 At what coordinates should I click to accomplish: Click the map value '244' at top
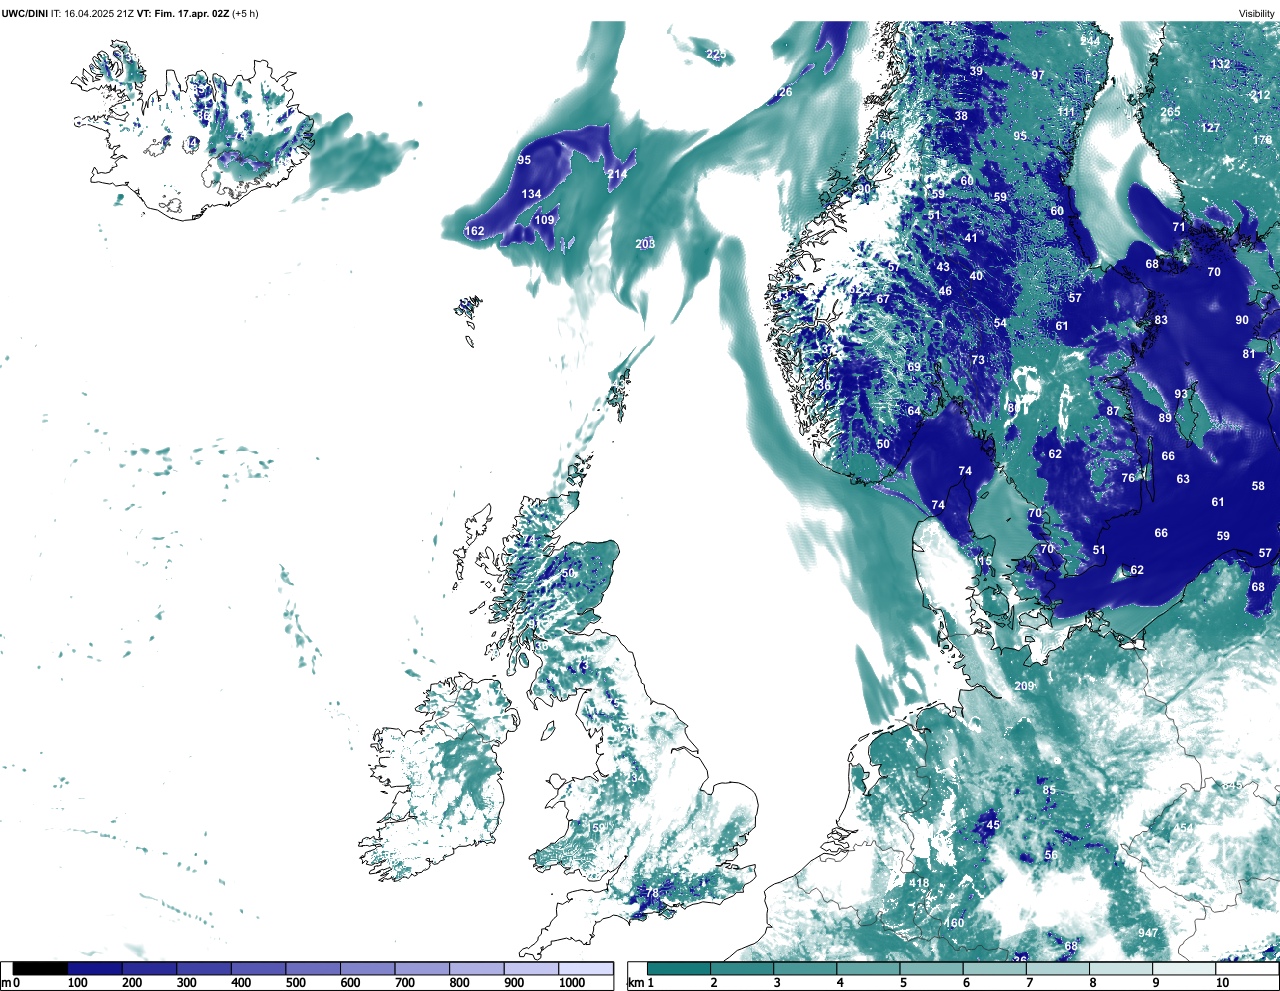[1090, 41]
